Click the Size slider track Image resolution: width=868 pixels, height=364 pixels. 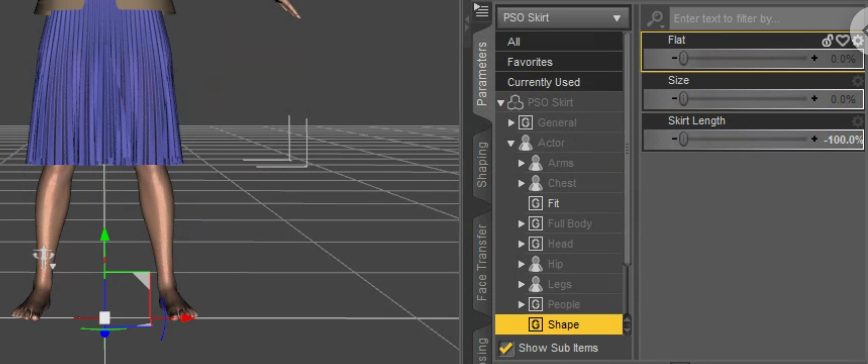tap(744, 99)
